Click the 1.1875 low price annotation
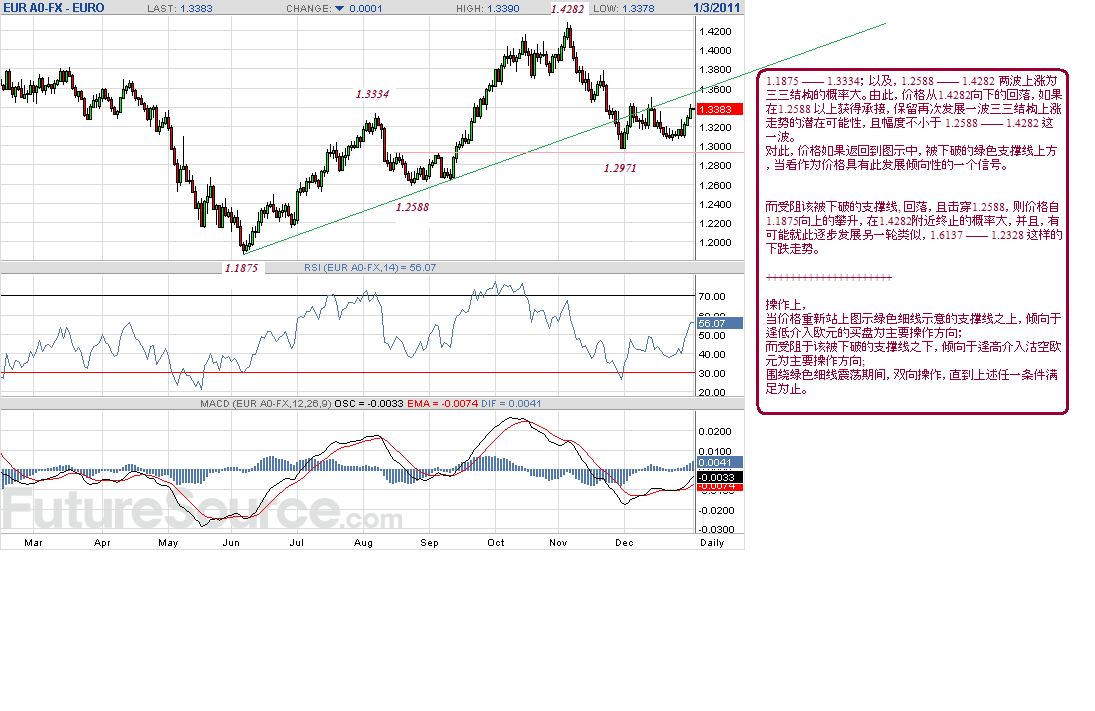This screenshot has width=1095, height=711. tap(241, 268)
